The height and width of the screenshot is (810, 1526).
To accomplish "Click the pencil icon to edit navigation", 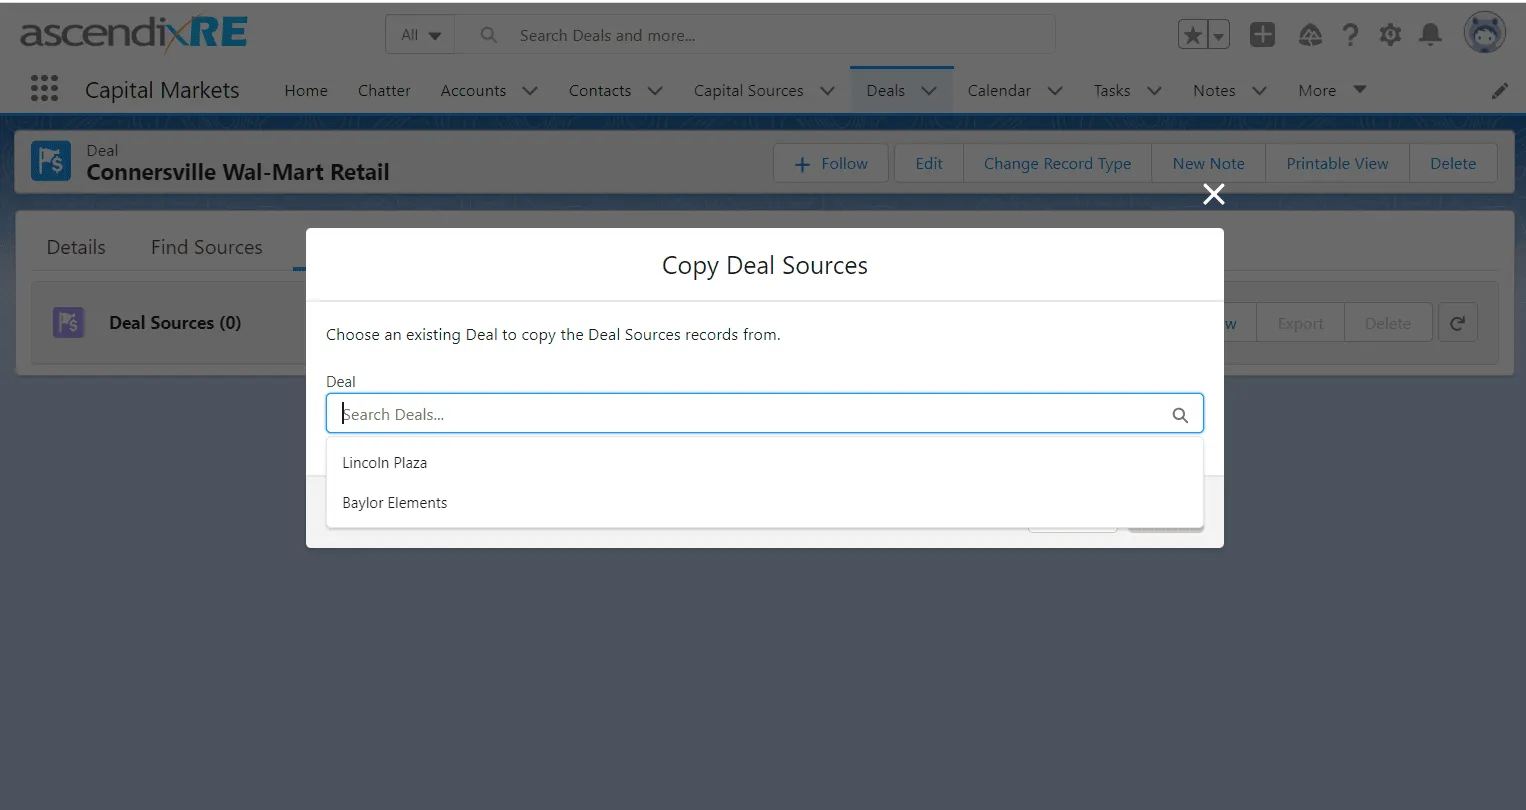I will [x=1500, y=91].
